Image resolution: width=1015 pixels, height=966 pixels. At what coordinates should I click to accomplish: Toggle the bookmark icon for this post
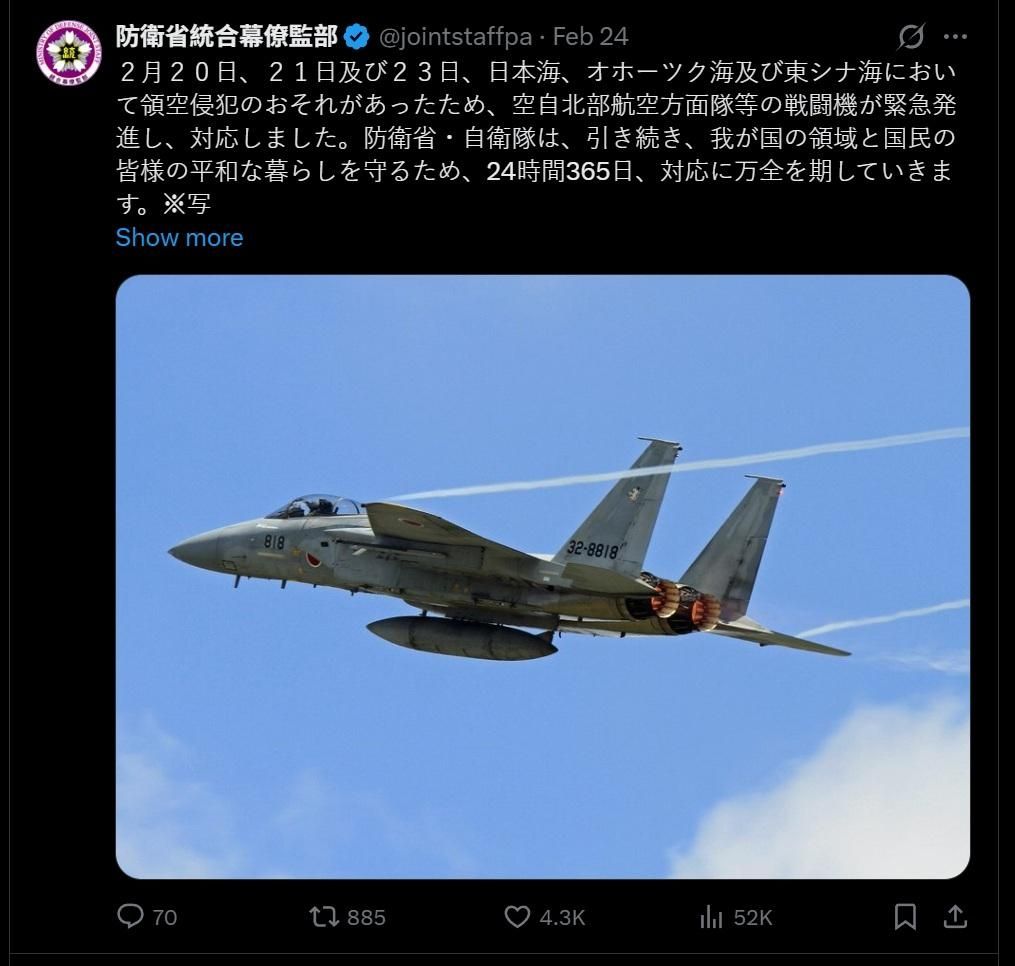point(905,917)
